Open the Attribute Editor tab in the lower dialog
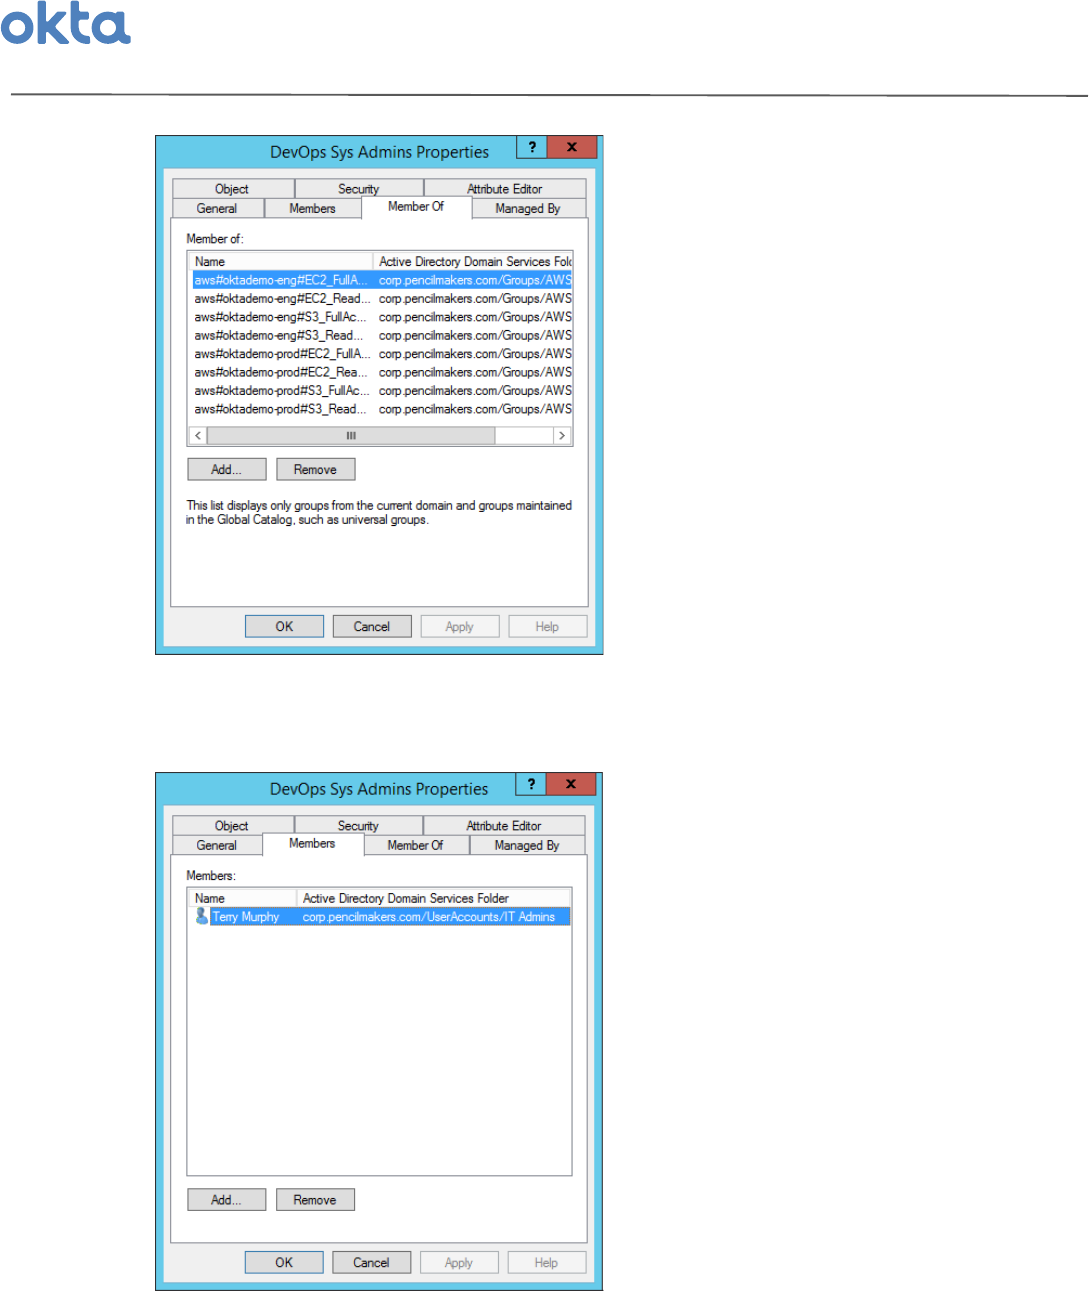The image size is (1089, 1291). coord(504,825)
